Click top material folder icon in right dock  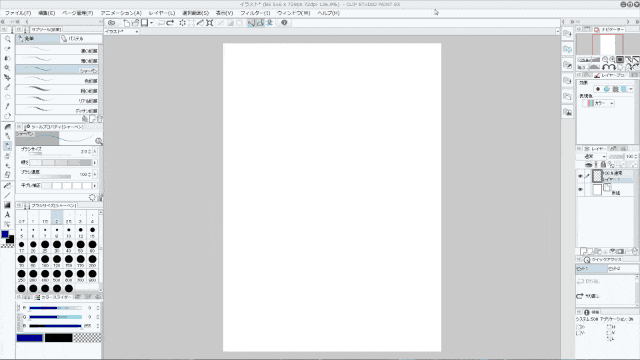567,33
